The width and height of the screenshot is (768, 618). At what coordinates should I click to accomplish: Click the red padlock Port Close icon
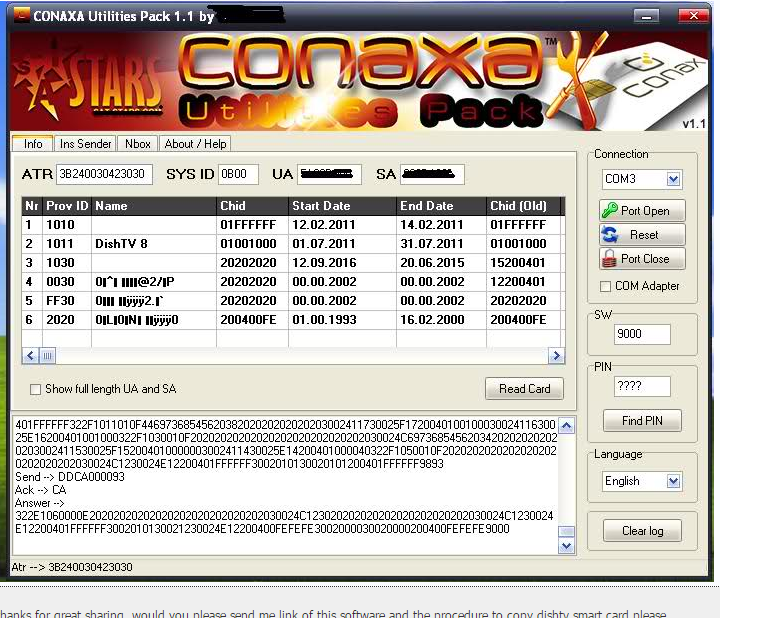coord(609,259)
